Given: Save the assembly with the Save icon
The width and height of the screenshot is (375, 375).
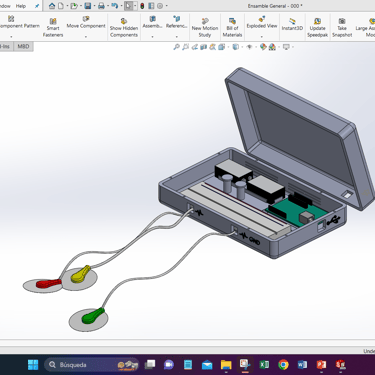Looking at the screenshot, I should (88, 6).
